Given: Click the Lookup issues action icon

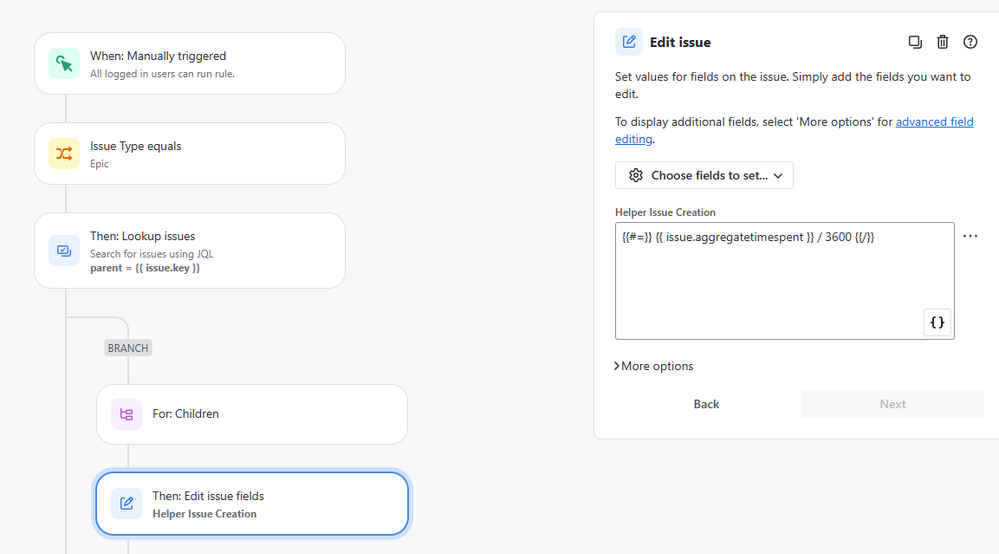Looking at the screenshot, I should click(64, 251).
